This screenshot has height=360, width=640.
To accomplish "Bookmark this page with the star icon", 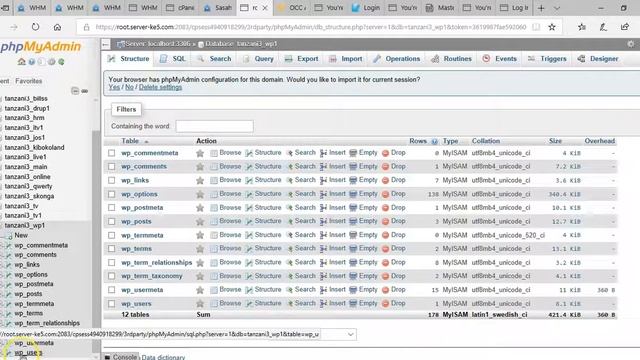I will click(552, 27).
